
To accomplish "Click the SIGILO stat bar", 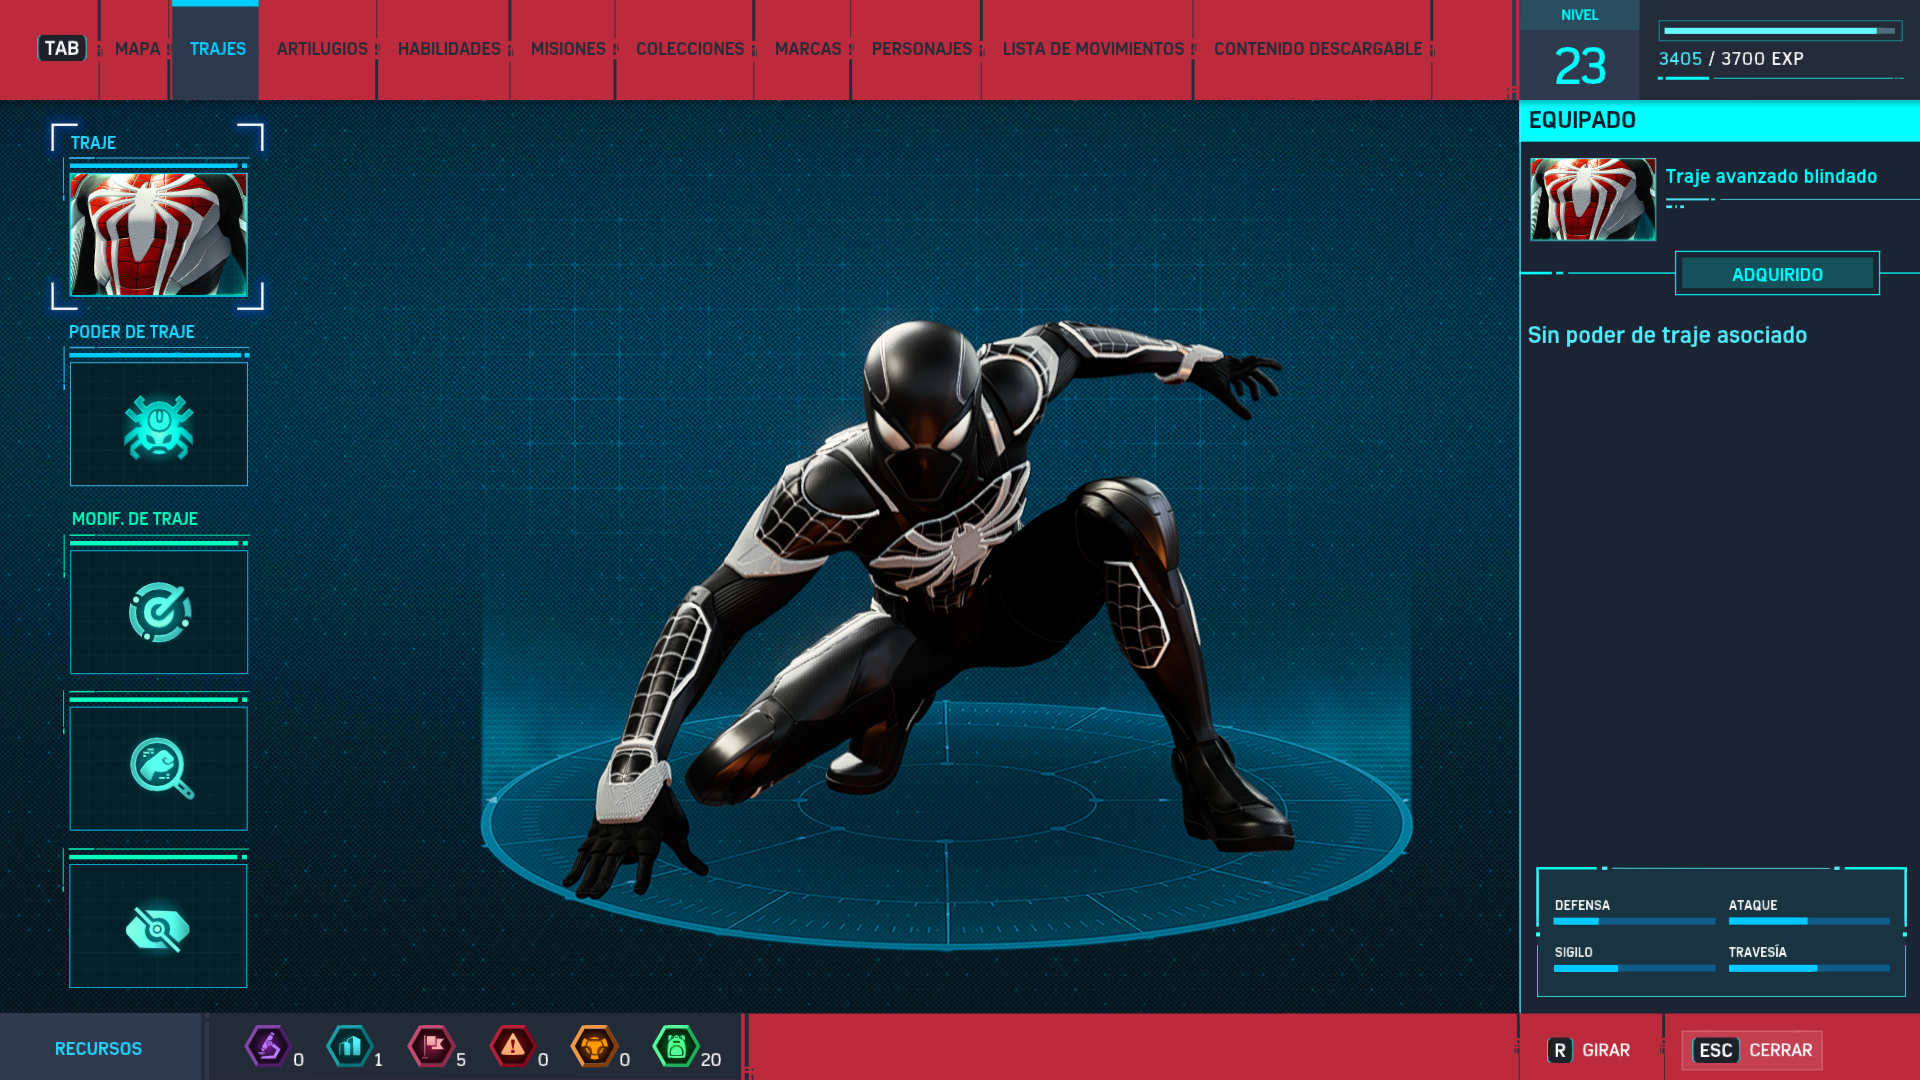I will (x=1634, y=968).
